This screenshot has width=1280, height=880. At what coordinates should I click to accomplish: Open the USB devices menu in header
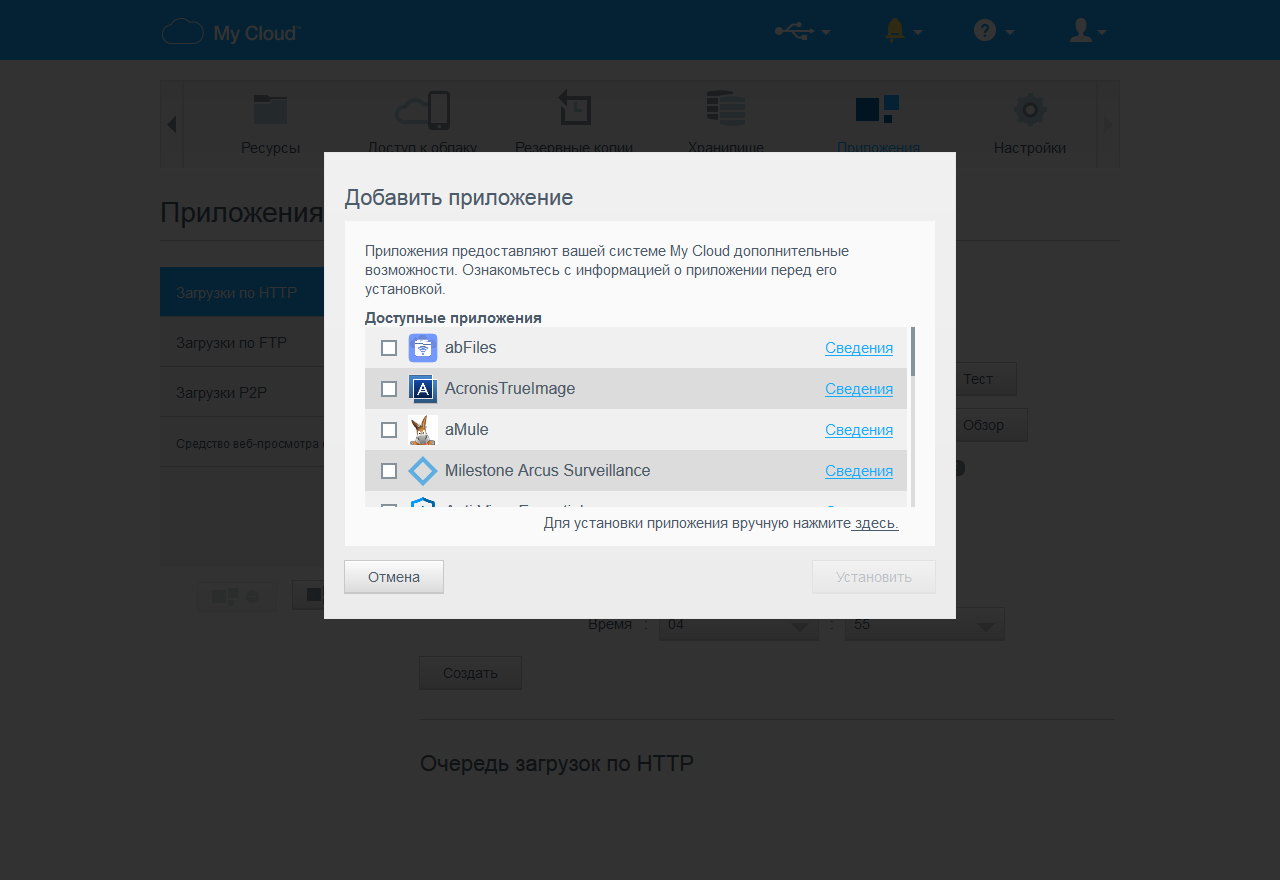coord(802,31)
